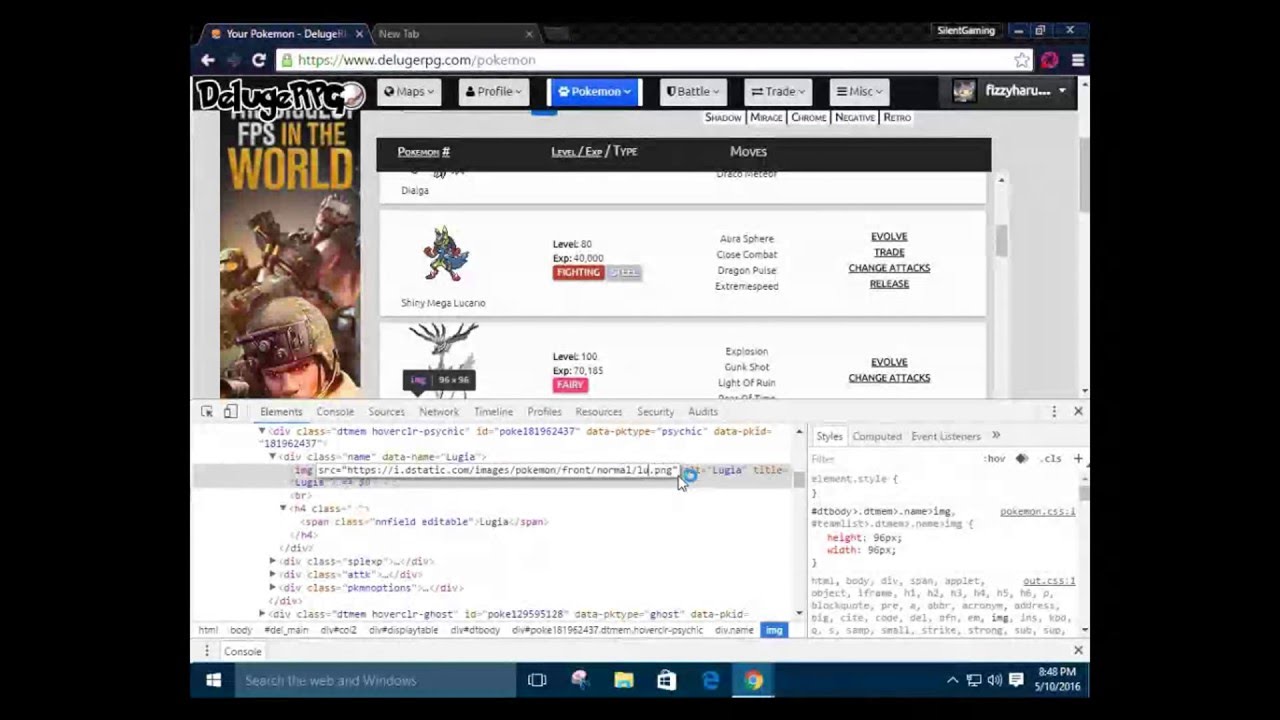Image resolution: width=1280 pixels, height=720 pixels.
Task: Show more Styles pane tabs chevron
Action: [996, 435]
